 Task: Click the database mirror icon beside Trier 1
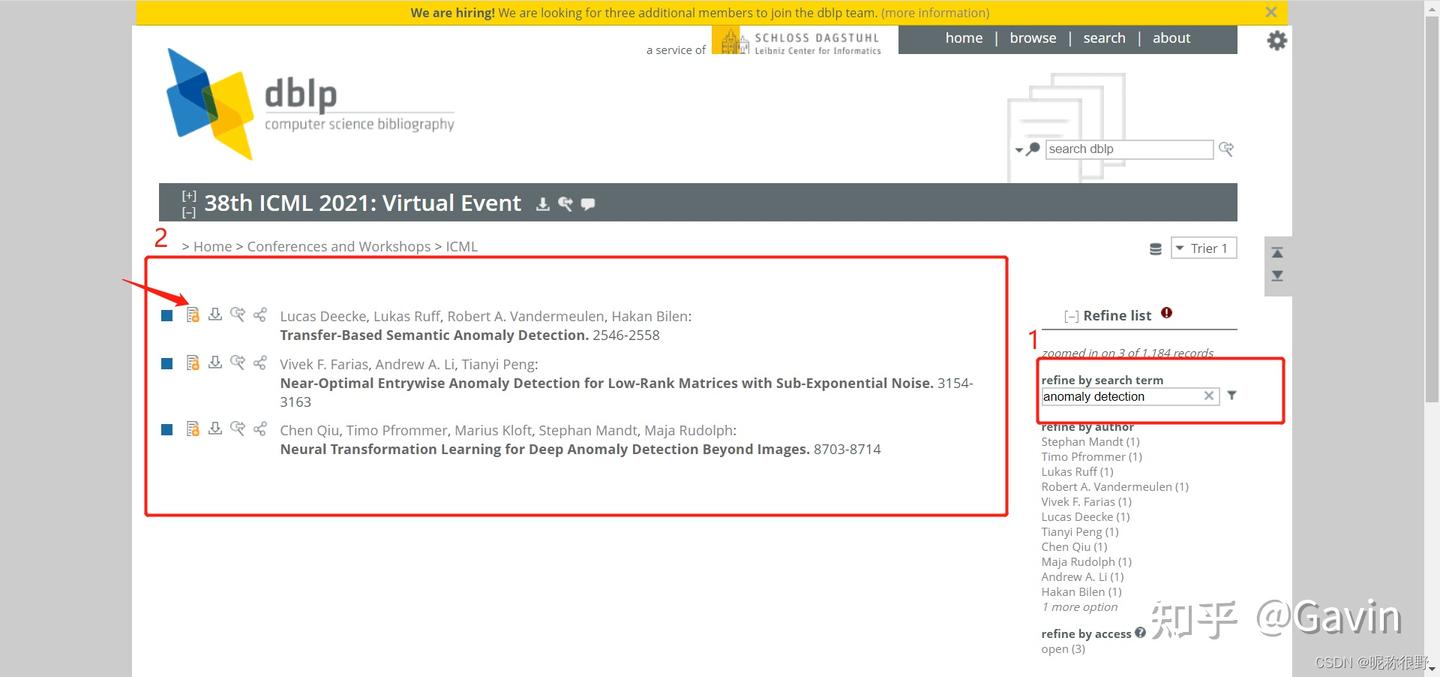[x=1155, y=247]
